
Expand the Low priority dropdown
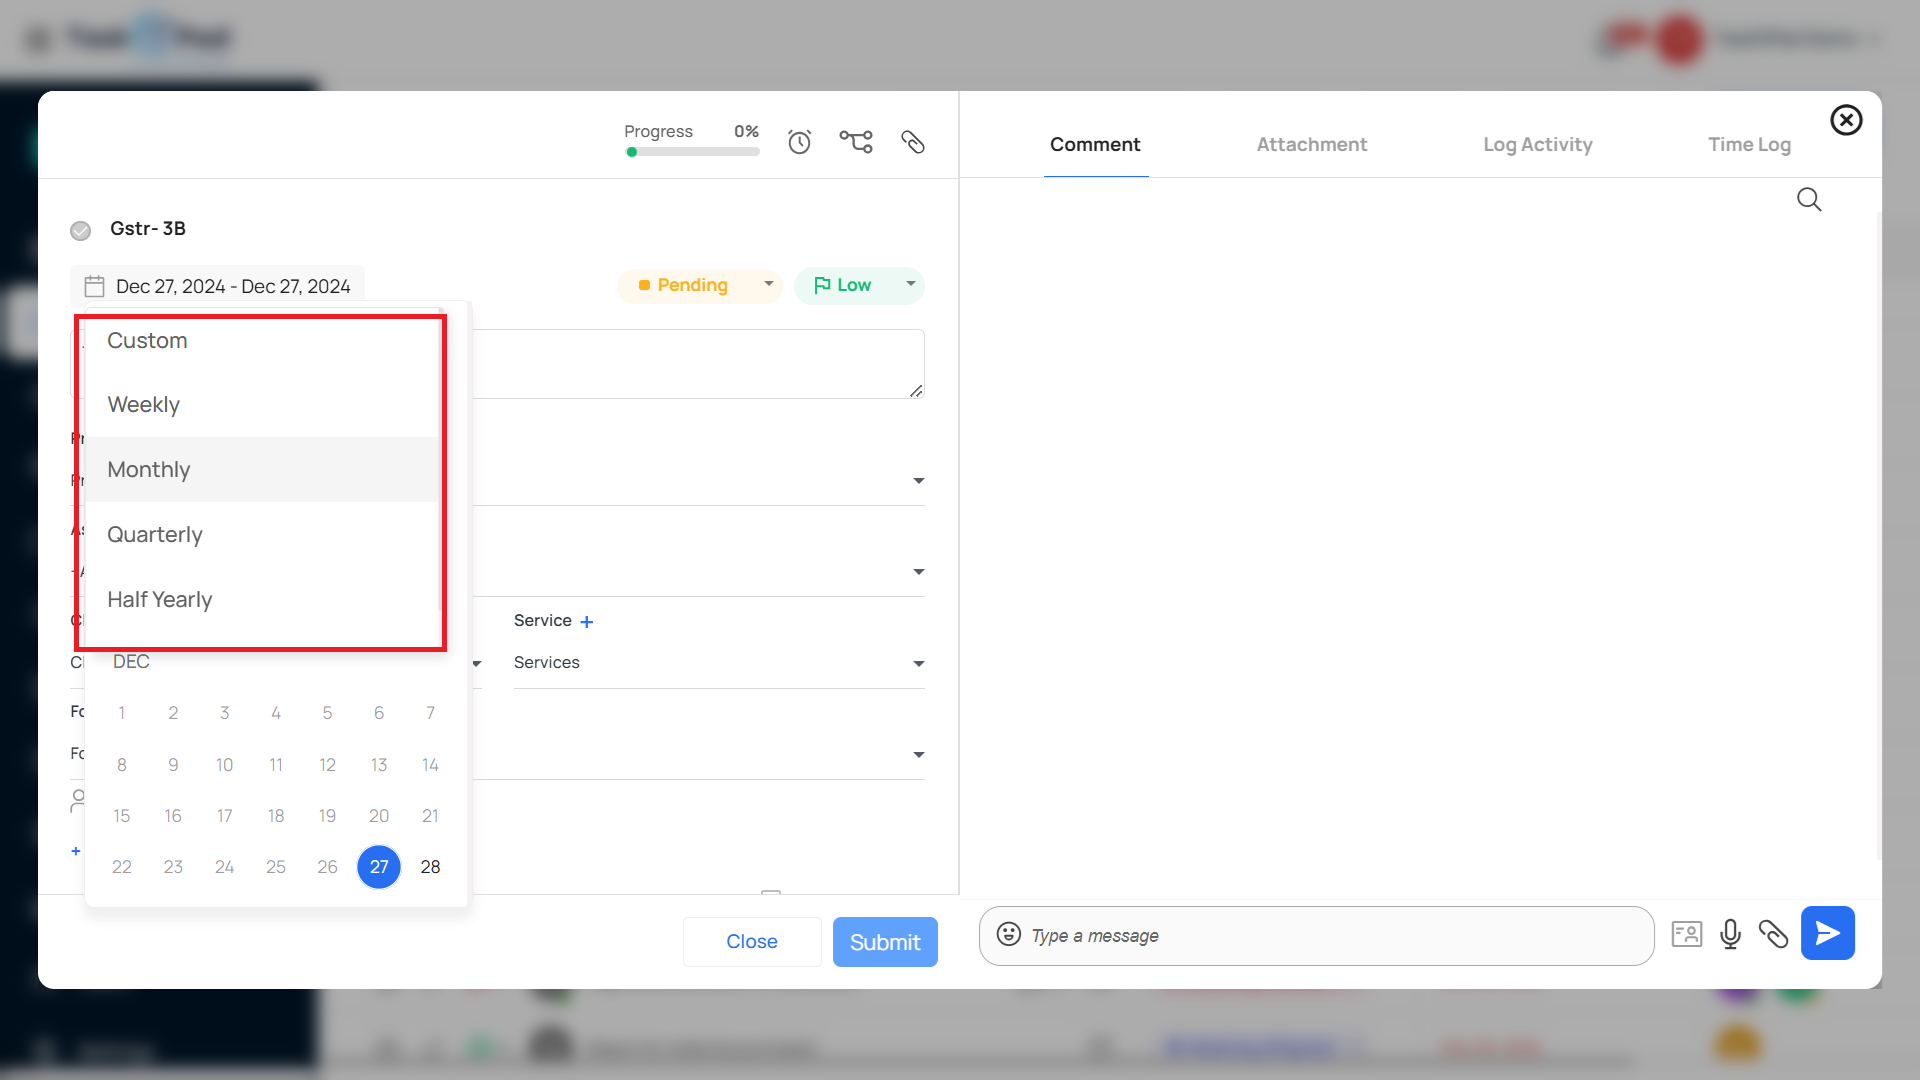pos(859,286)
